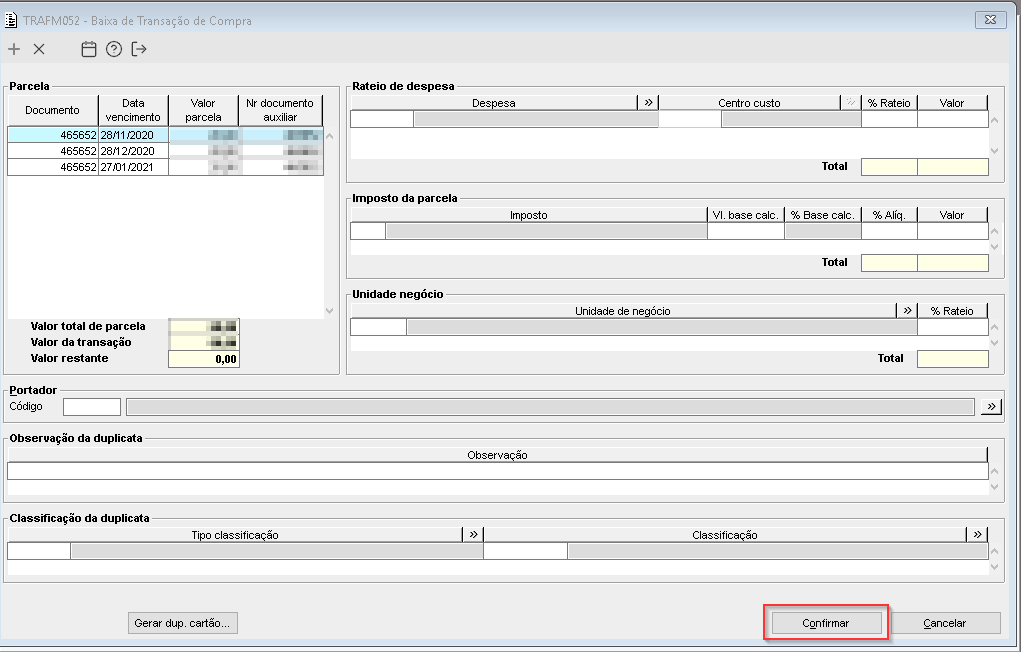Click Documento column header
The image size is (1021, 652).
(52, 110)
